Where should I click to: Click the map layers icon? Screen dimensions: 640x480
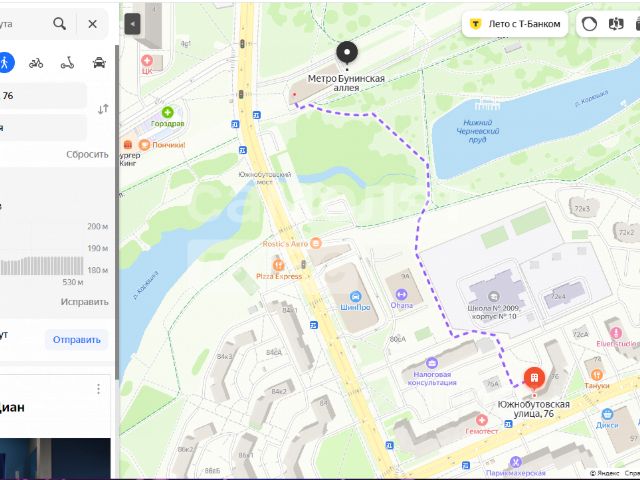[616, 24]
